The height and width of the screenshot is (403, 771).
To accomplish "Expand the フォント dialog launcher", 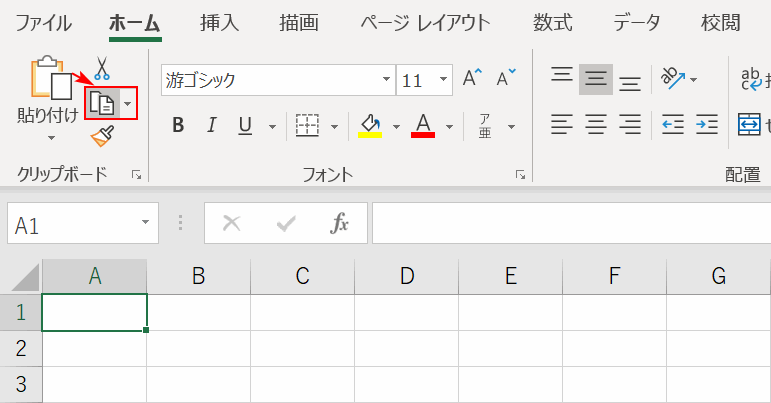I will tap(520, 175).
